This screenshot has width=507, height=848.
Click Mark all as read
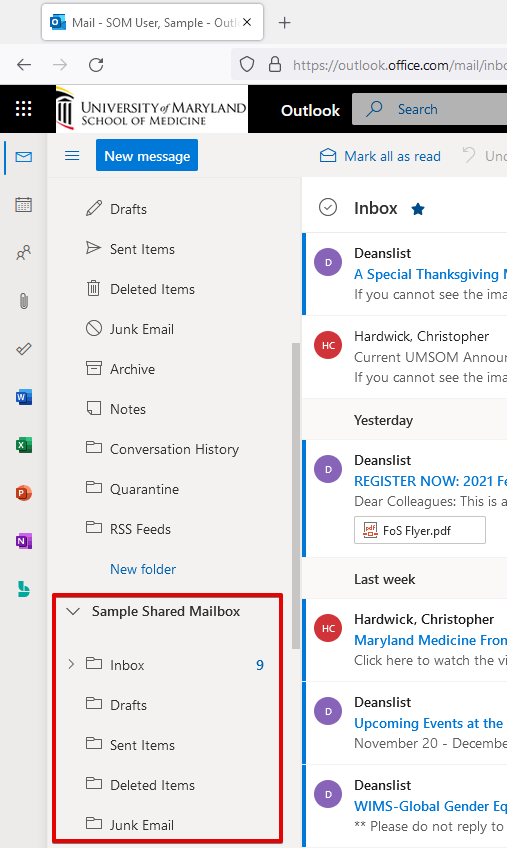[380, 156]
